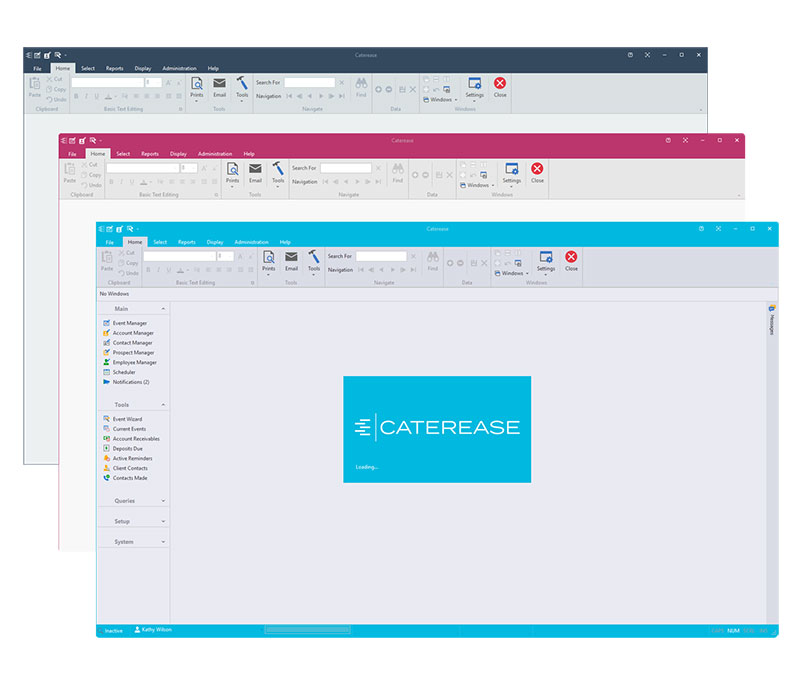Click Copy in the dark gray window
800x685 pixels.
[x=56, y=89]
